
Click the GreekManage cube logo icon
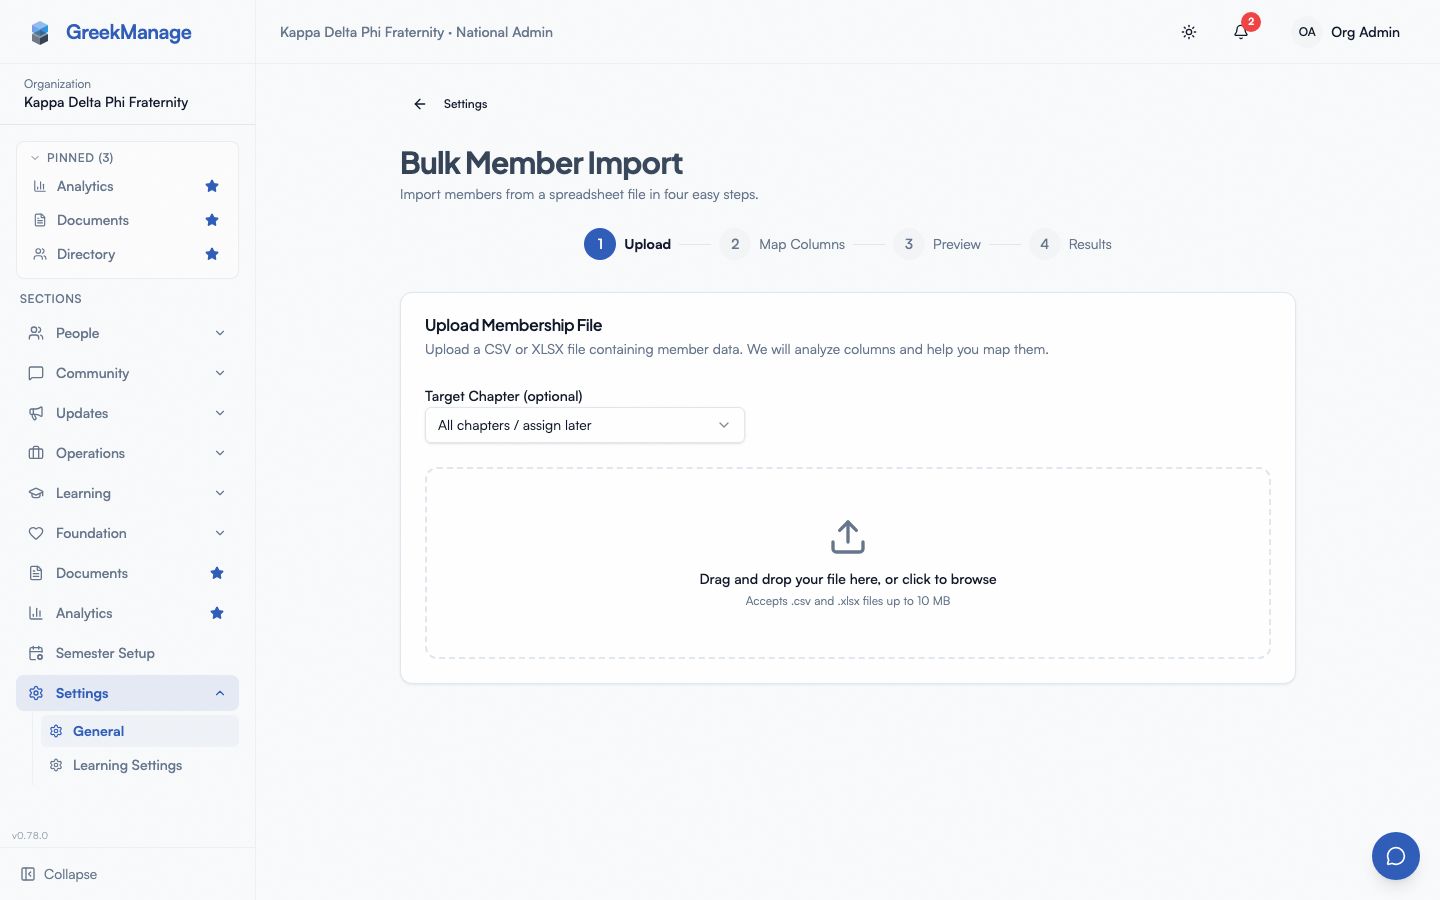pos(40,33)
